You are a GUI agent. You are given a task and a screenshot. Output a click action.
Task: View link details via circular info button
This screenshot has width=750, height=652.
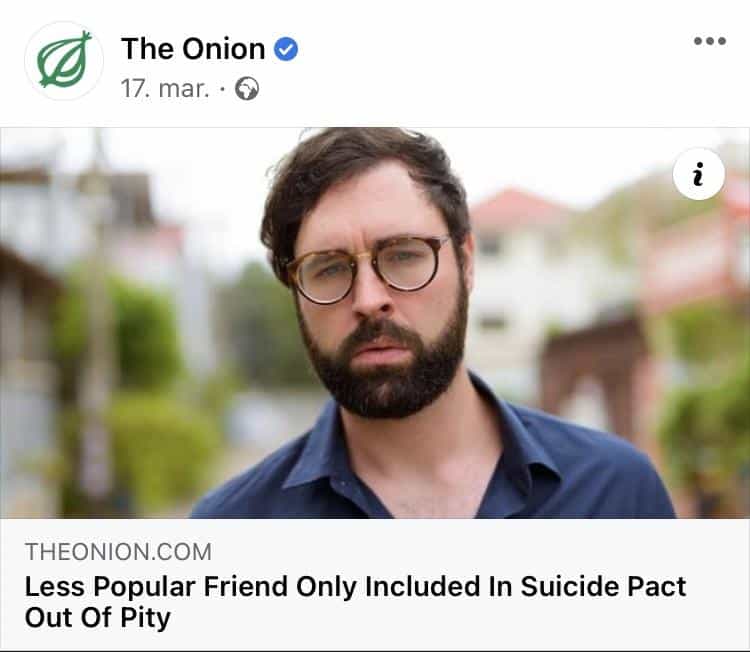(x=699, y=176)
